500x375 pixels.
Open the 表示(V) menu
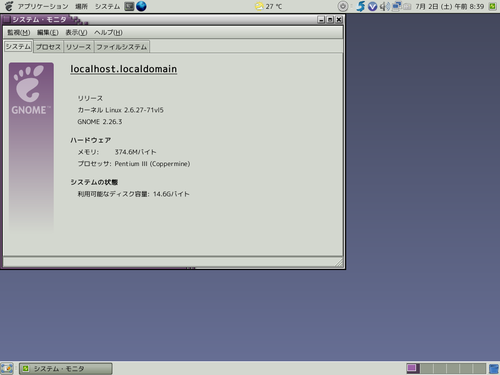(x=76, y=32)
